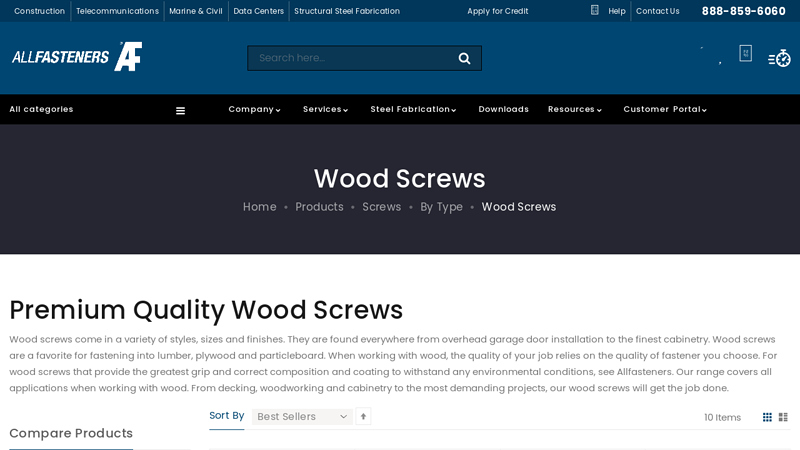Open the Sort By Best Sellers dropdown
This screenshot has height=450, width=800.
302,416
